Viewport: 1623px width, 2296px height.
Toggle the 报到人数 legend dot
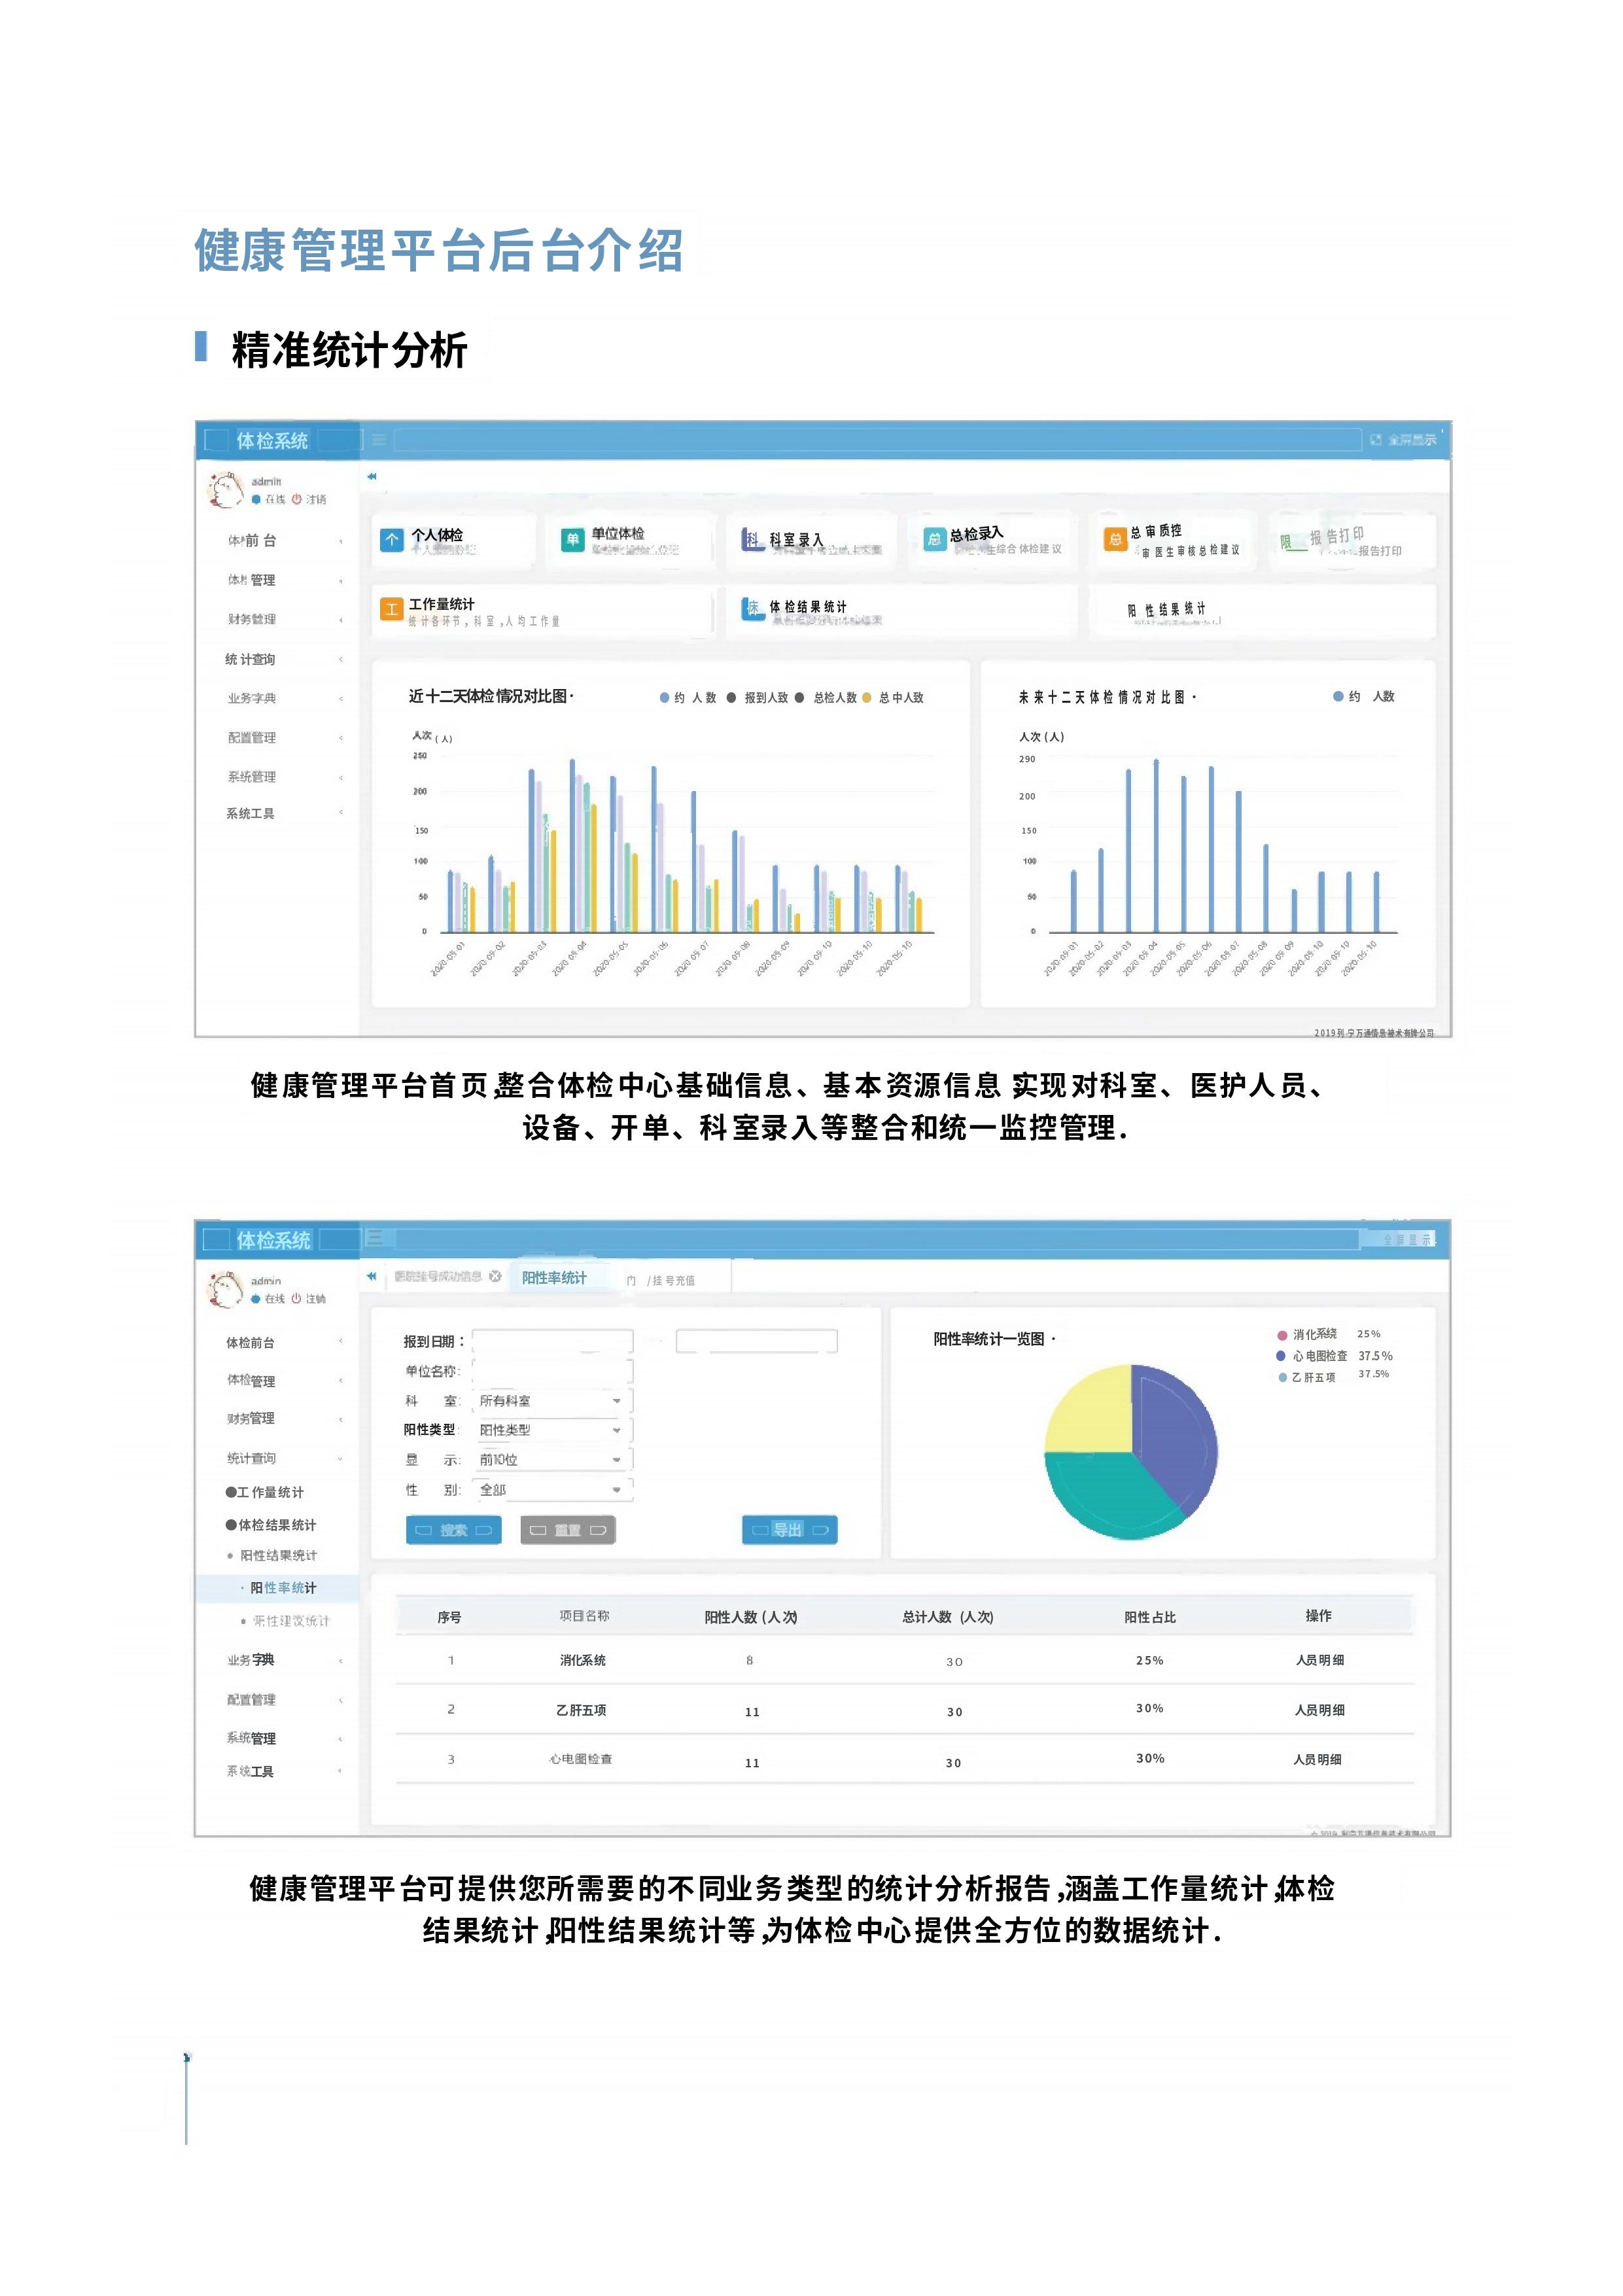point(732,698)
